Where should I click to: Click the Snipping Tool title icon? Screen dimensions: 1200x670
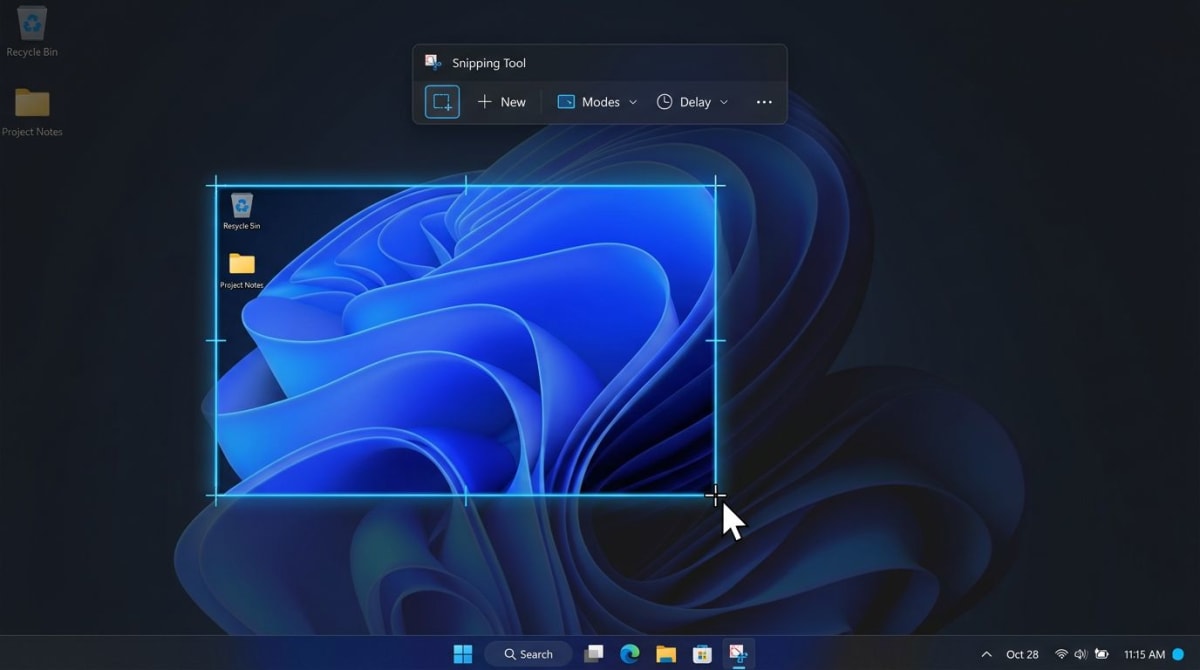click(x=433, y=63)
